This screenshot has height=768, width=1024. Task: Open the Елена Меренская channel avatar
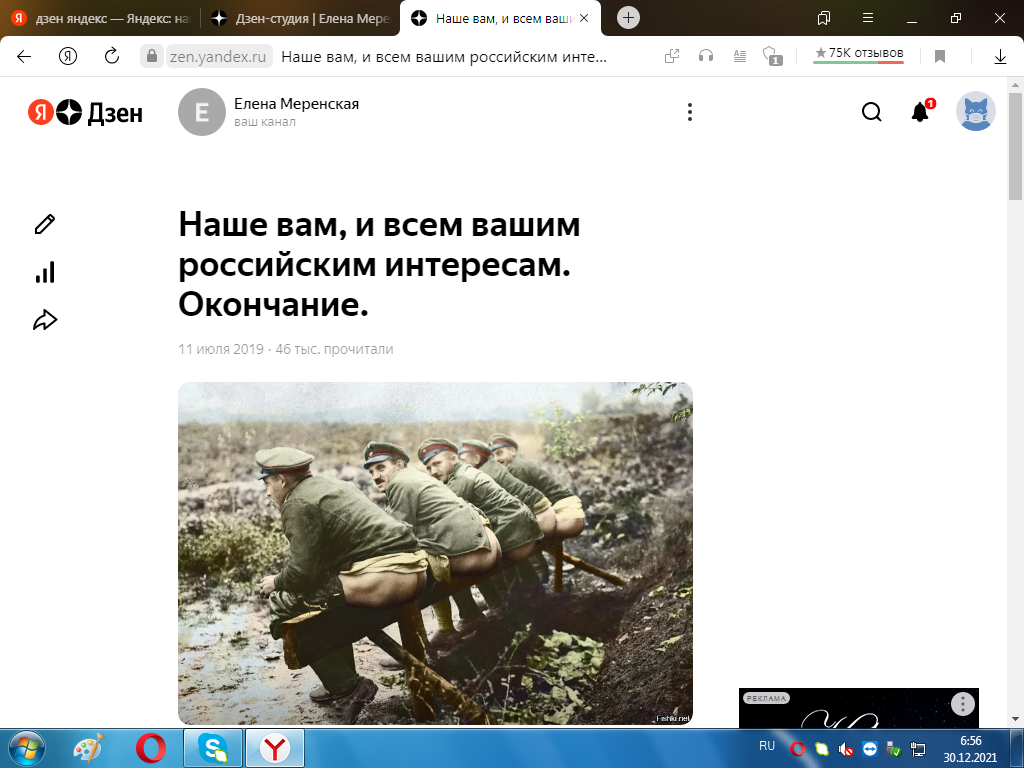202,112
